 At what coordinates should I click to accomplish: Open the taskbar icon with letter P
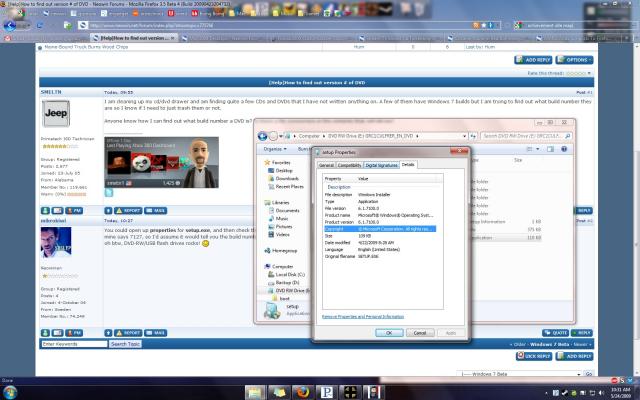(327, 392)
